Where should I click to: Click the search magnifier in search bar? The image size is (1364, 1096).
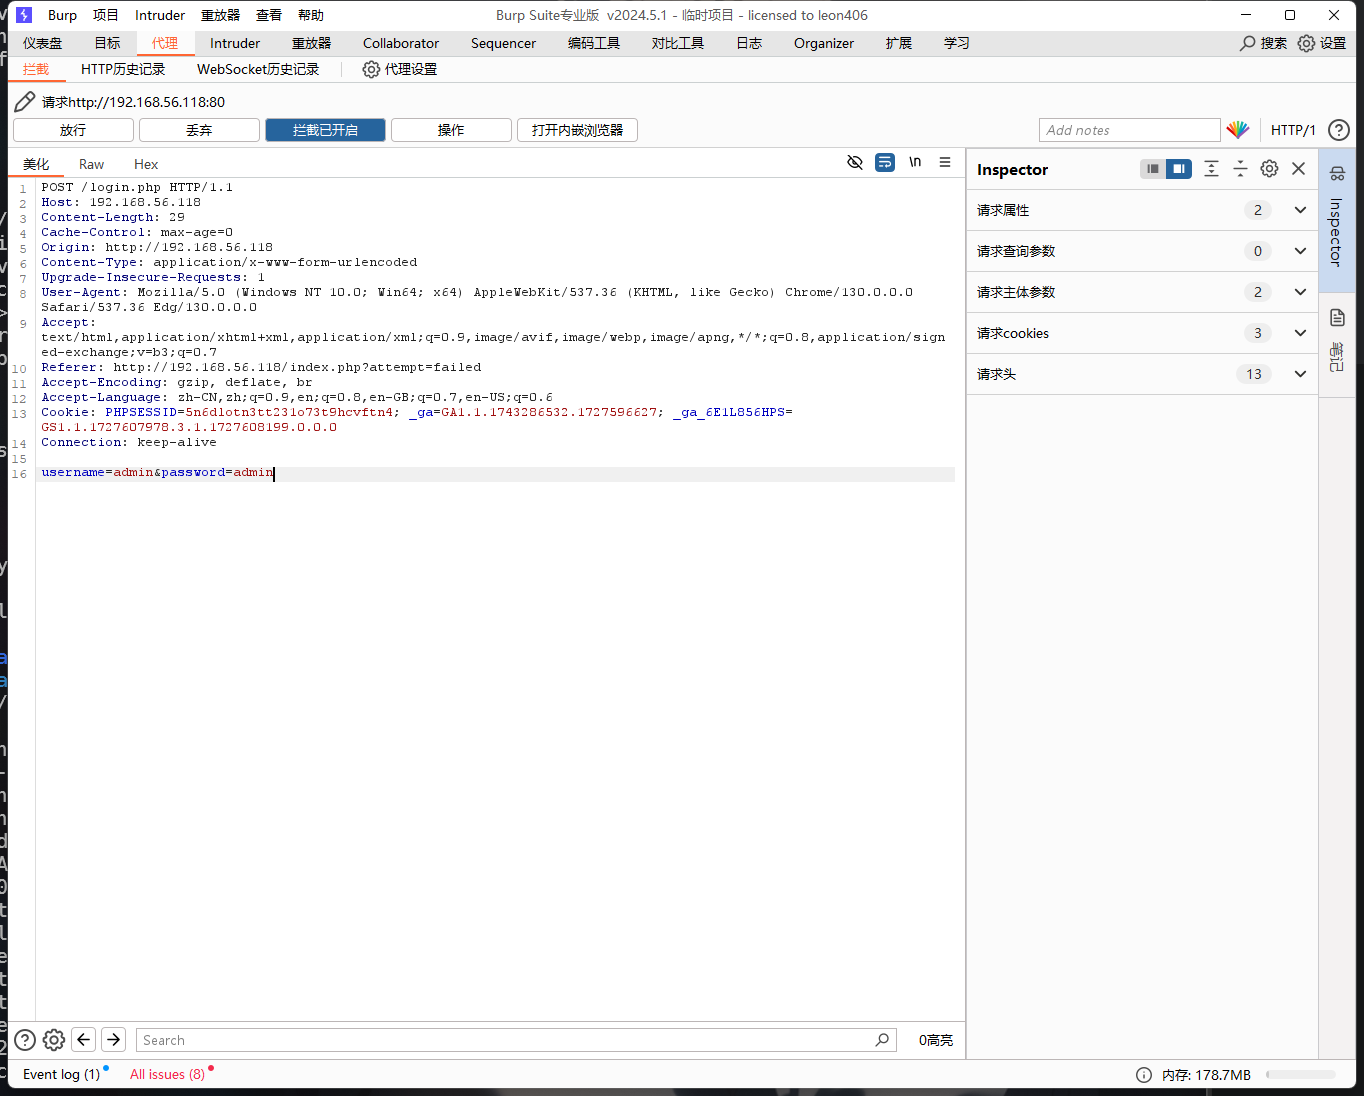pos(882,1040)
